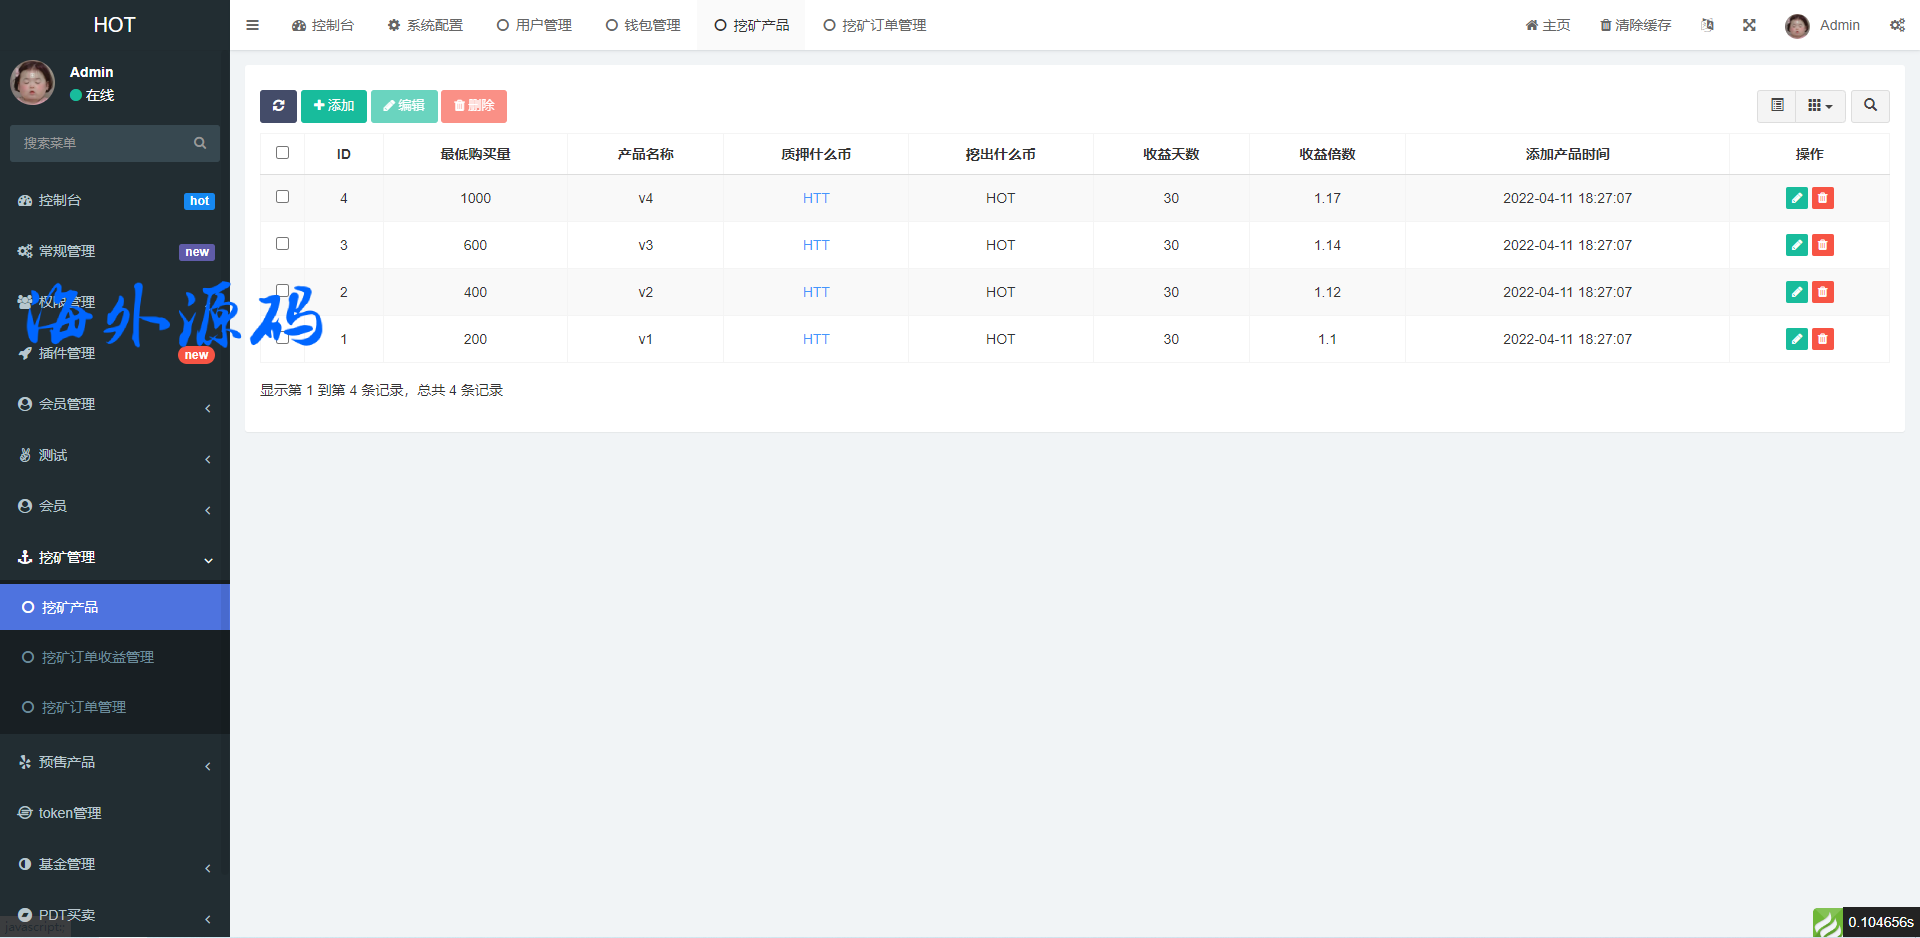Tick the checkbox for row ID 3
Image resolution: width=1920 pixels, height=938 pixels.
coord(283,244)
